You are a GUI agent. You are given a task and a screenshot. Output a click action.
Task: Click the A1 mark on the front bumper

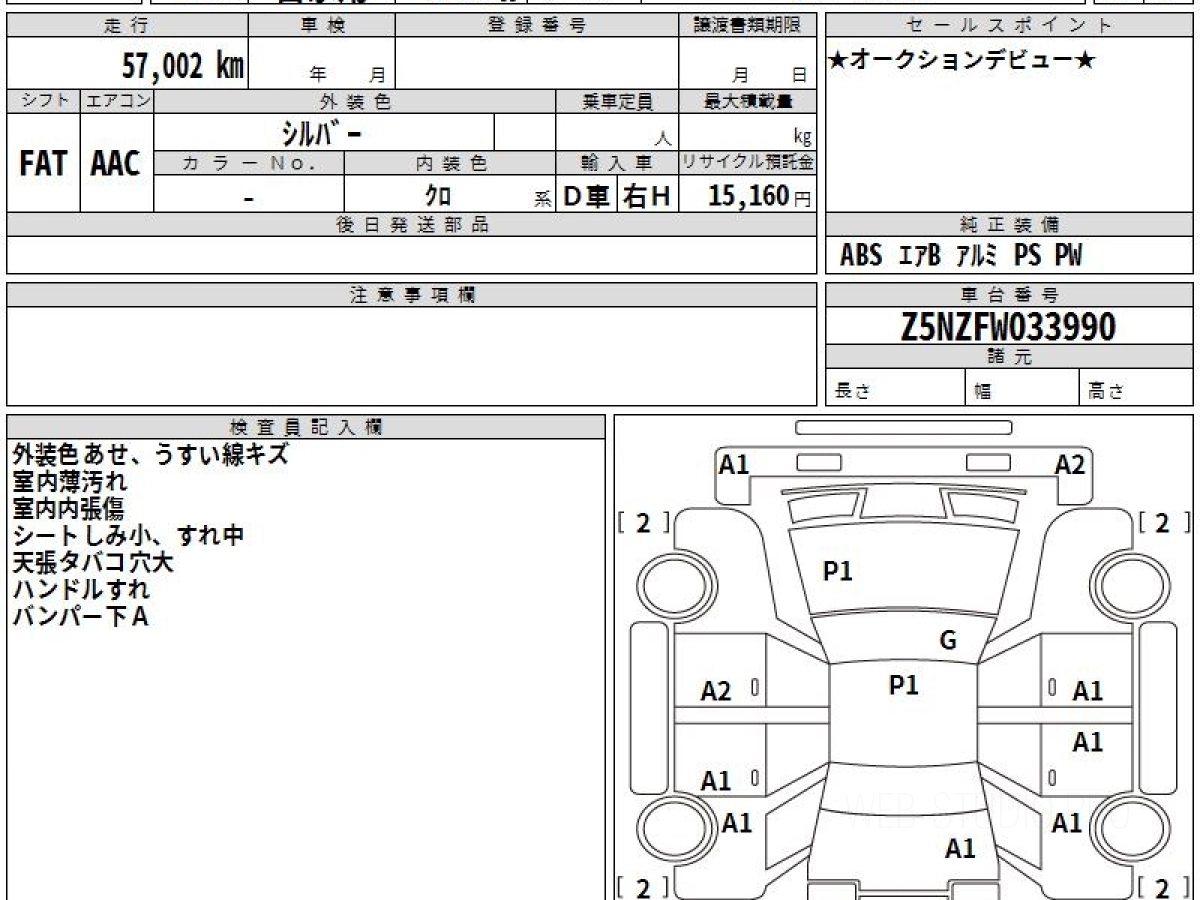point(735,464)
